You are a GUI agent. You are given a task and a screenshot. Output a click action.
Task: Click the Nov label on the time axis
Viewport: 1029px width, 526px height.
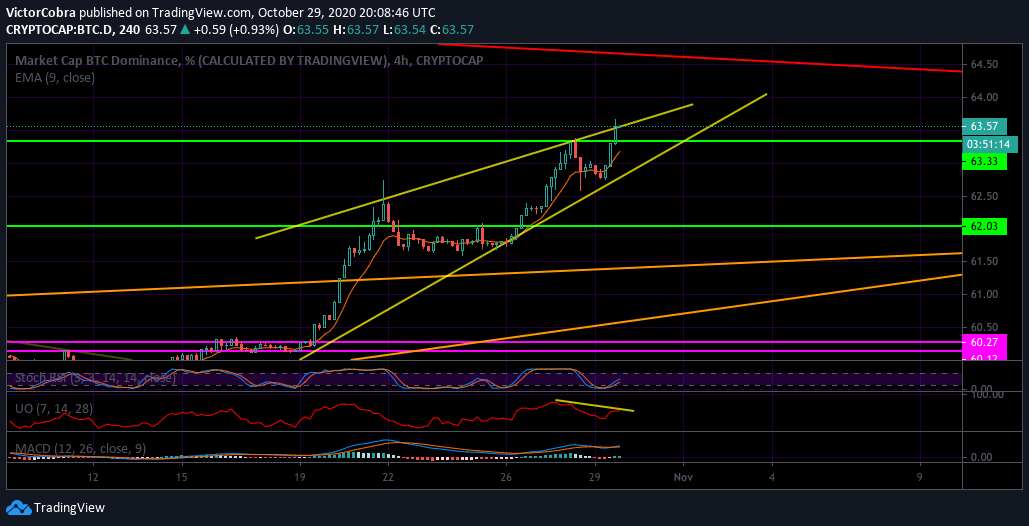pos(684,477)
